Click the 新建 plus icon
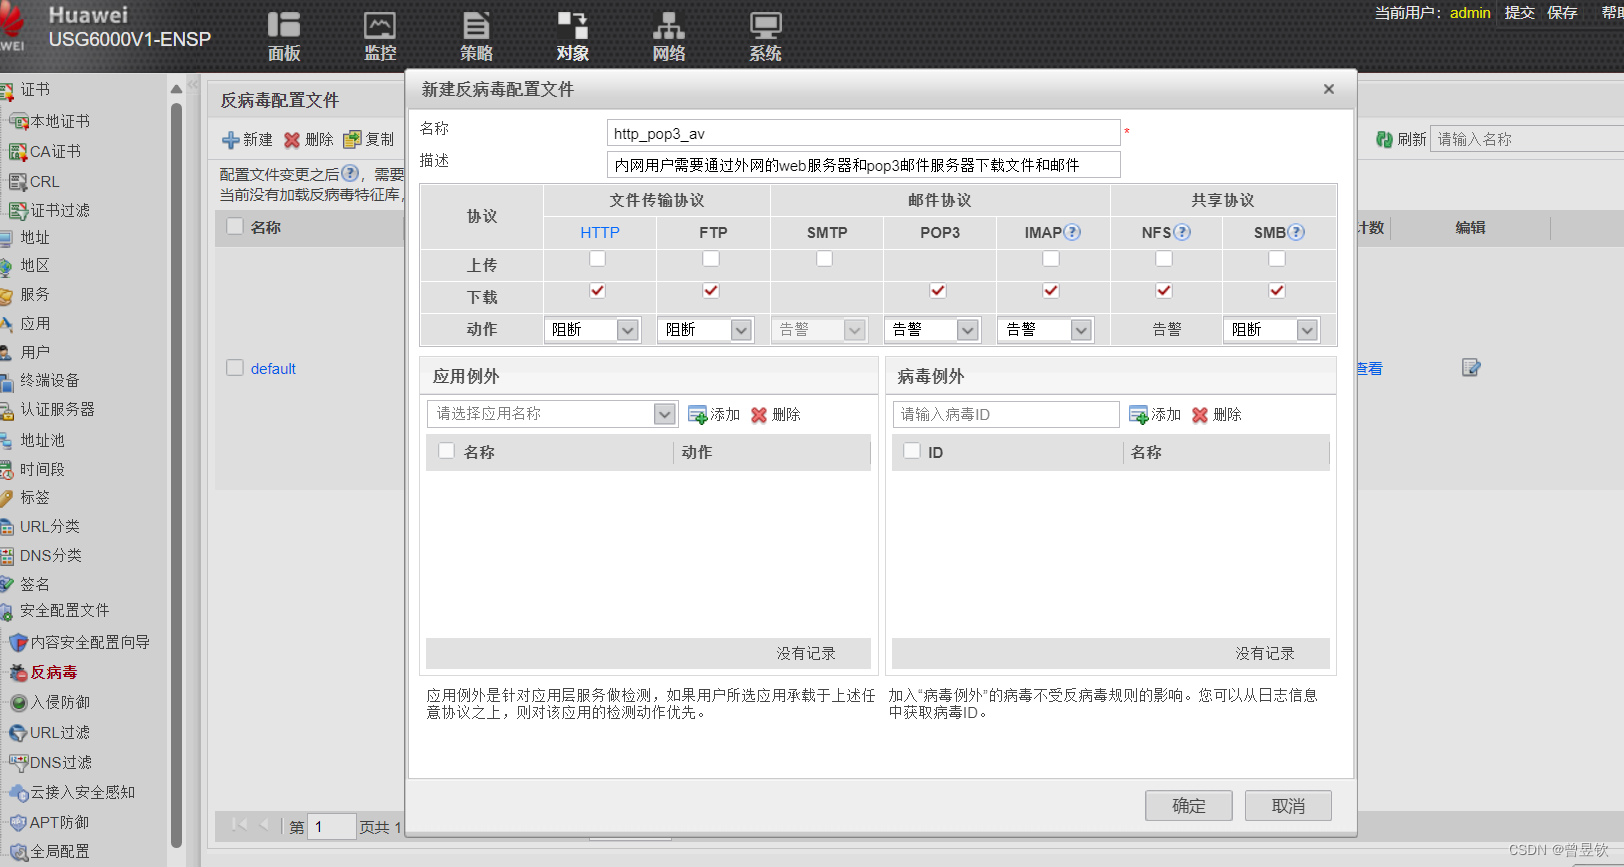1624x867 pixels. tap(231, 140)
